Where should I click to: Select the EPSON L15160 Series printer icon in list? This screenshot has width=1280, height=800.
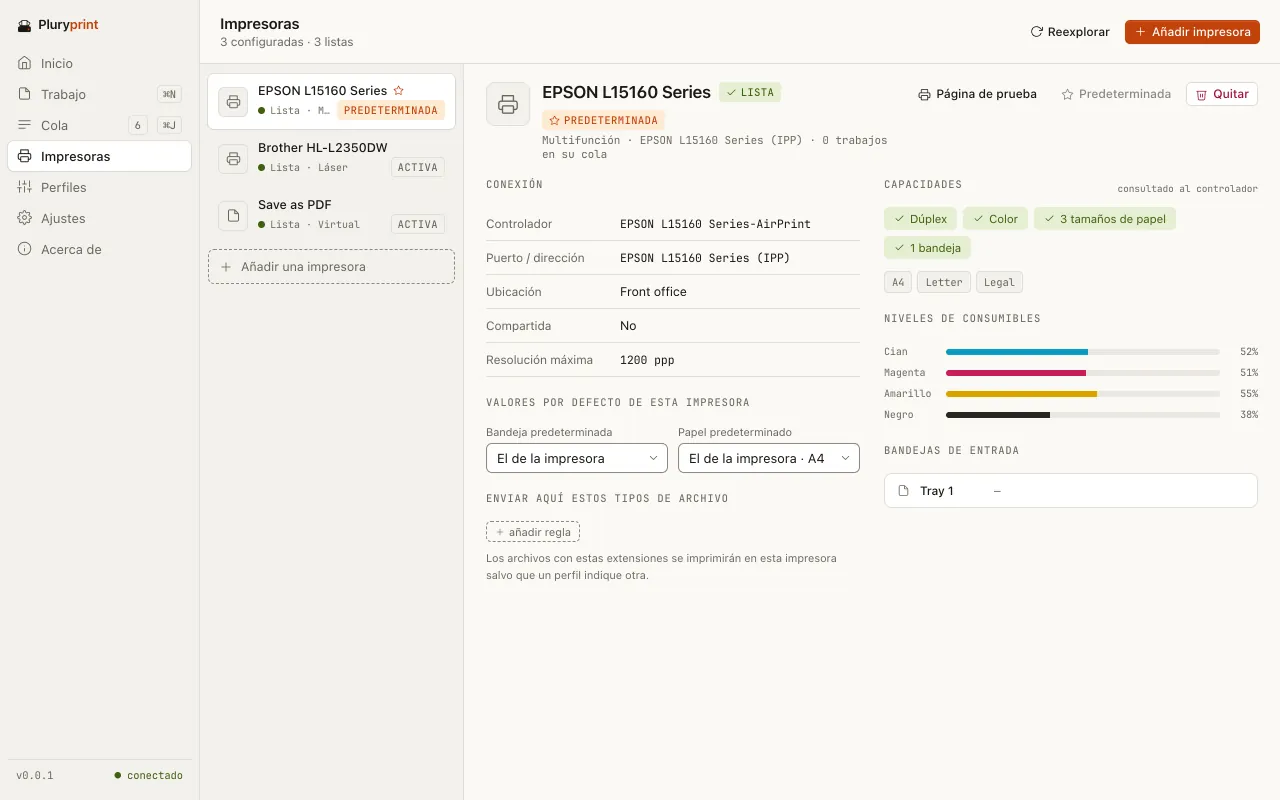tap(233, 101)
